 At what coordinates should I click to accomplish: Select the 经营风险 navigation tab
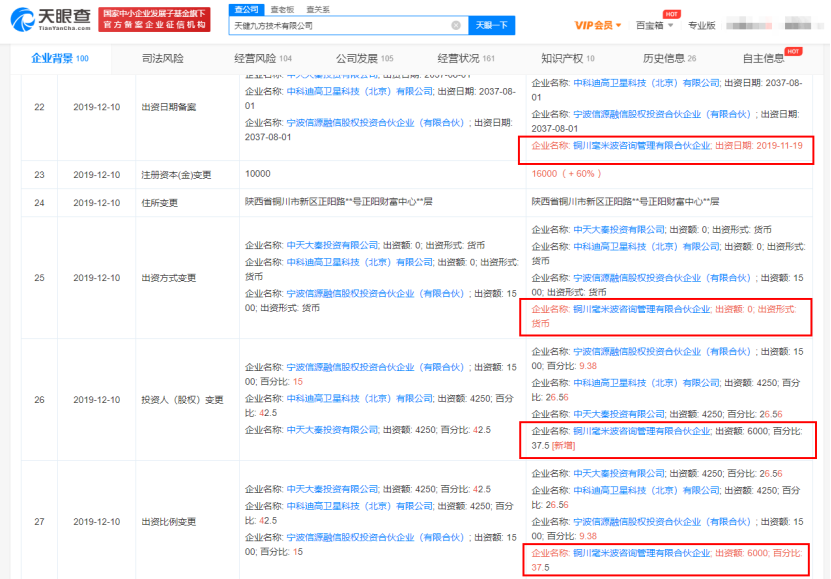tap(263, 58)
